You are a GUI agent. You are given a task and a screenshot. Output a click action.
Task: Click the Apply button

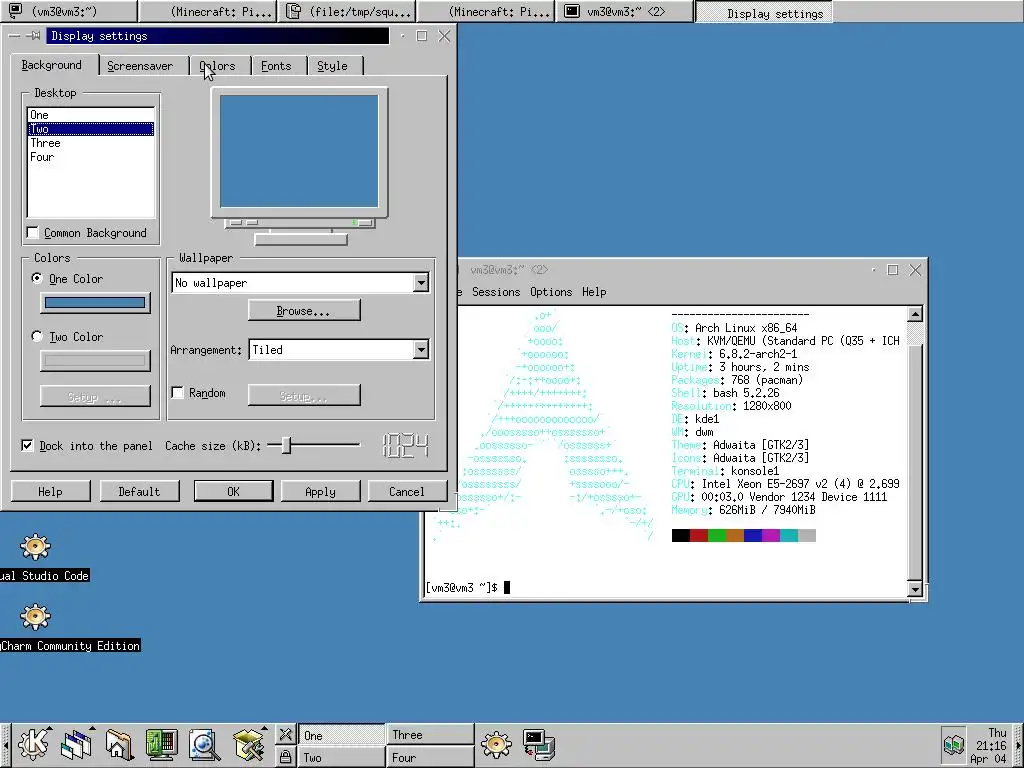(x=320, y=491)
